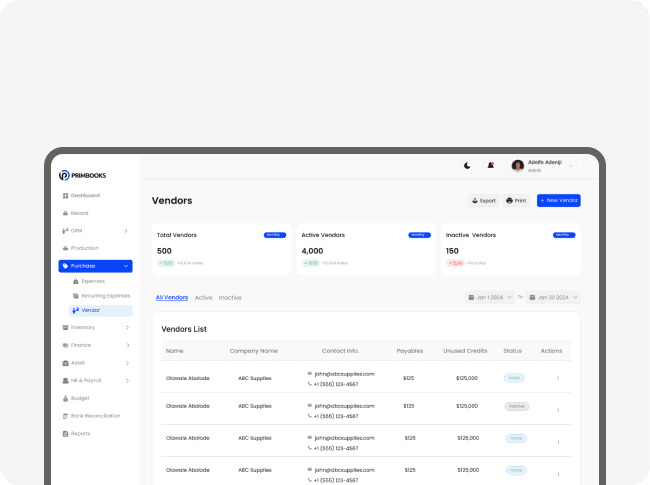Viewport: 650px width, 485px height.
Task: Click the Finance sidebar icon
Action: pos(65,345)
